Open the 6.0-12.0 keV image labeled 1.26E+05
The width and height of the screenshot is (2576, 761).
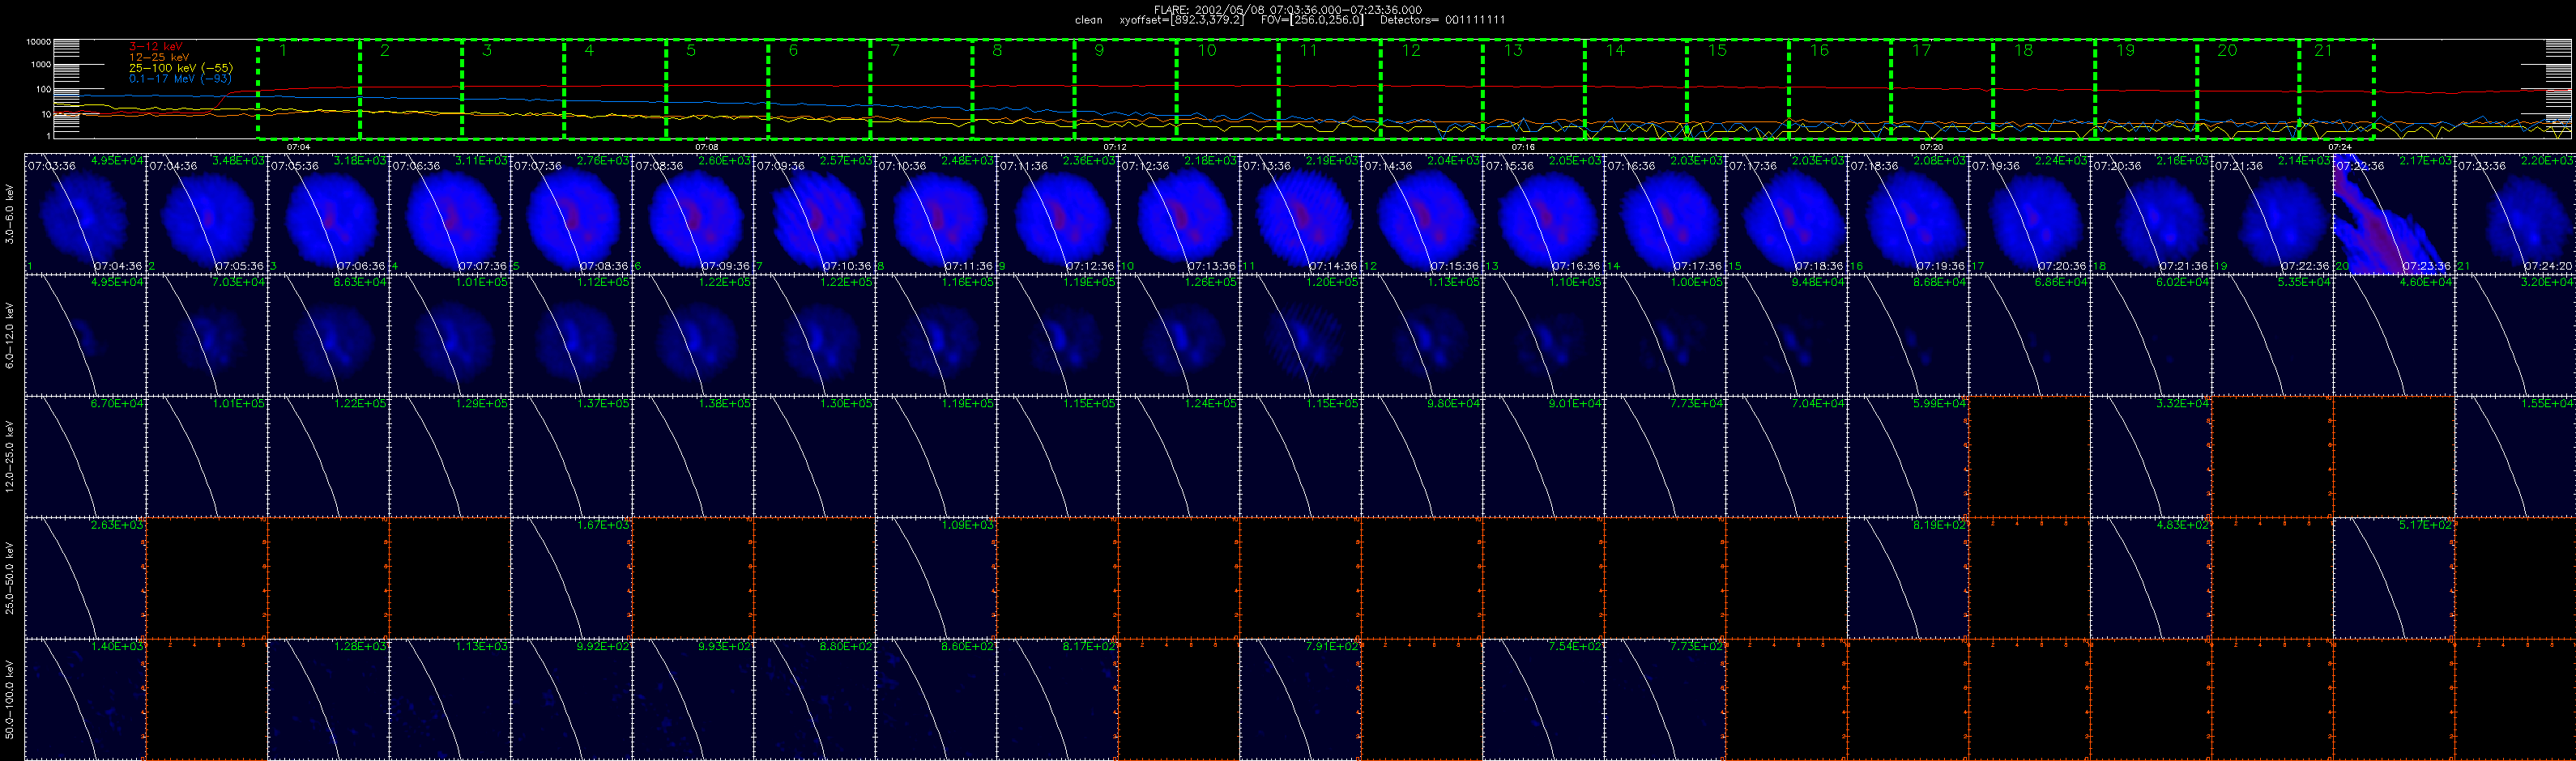click(x=1179, y=335)
